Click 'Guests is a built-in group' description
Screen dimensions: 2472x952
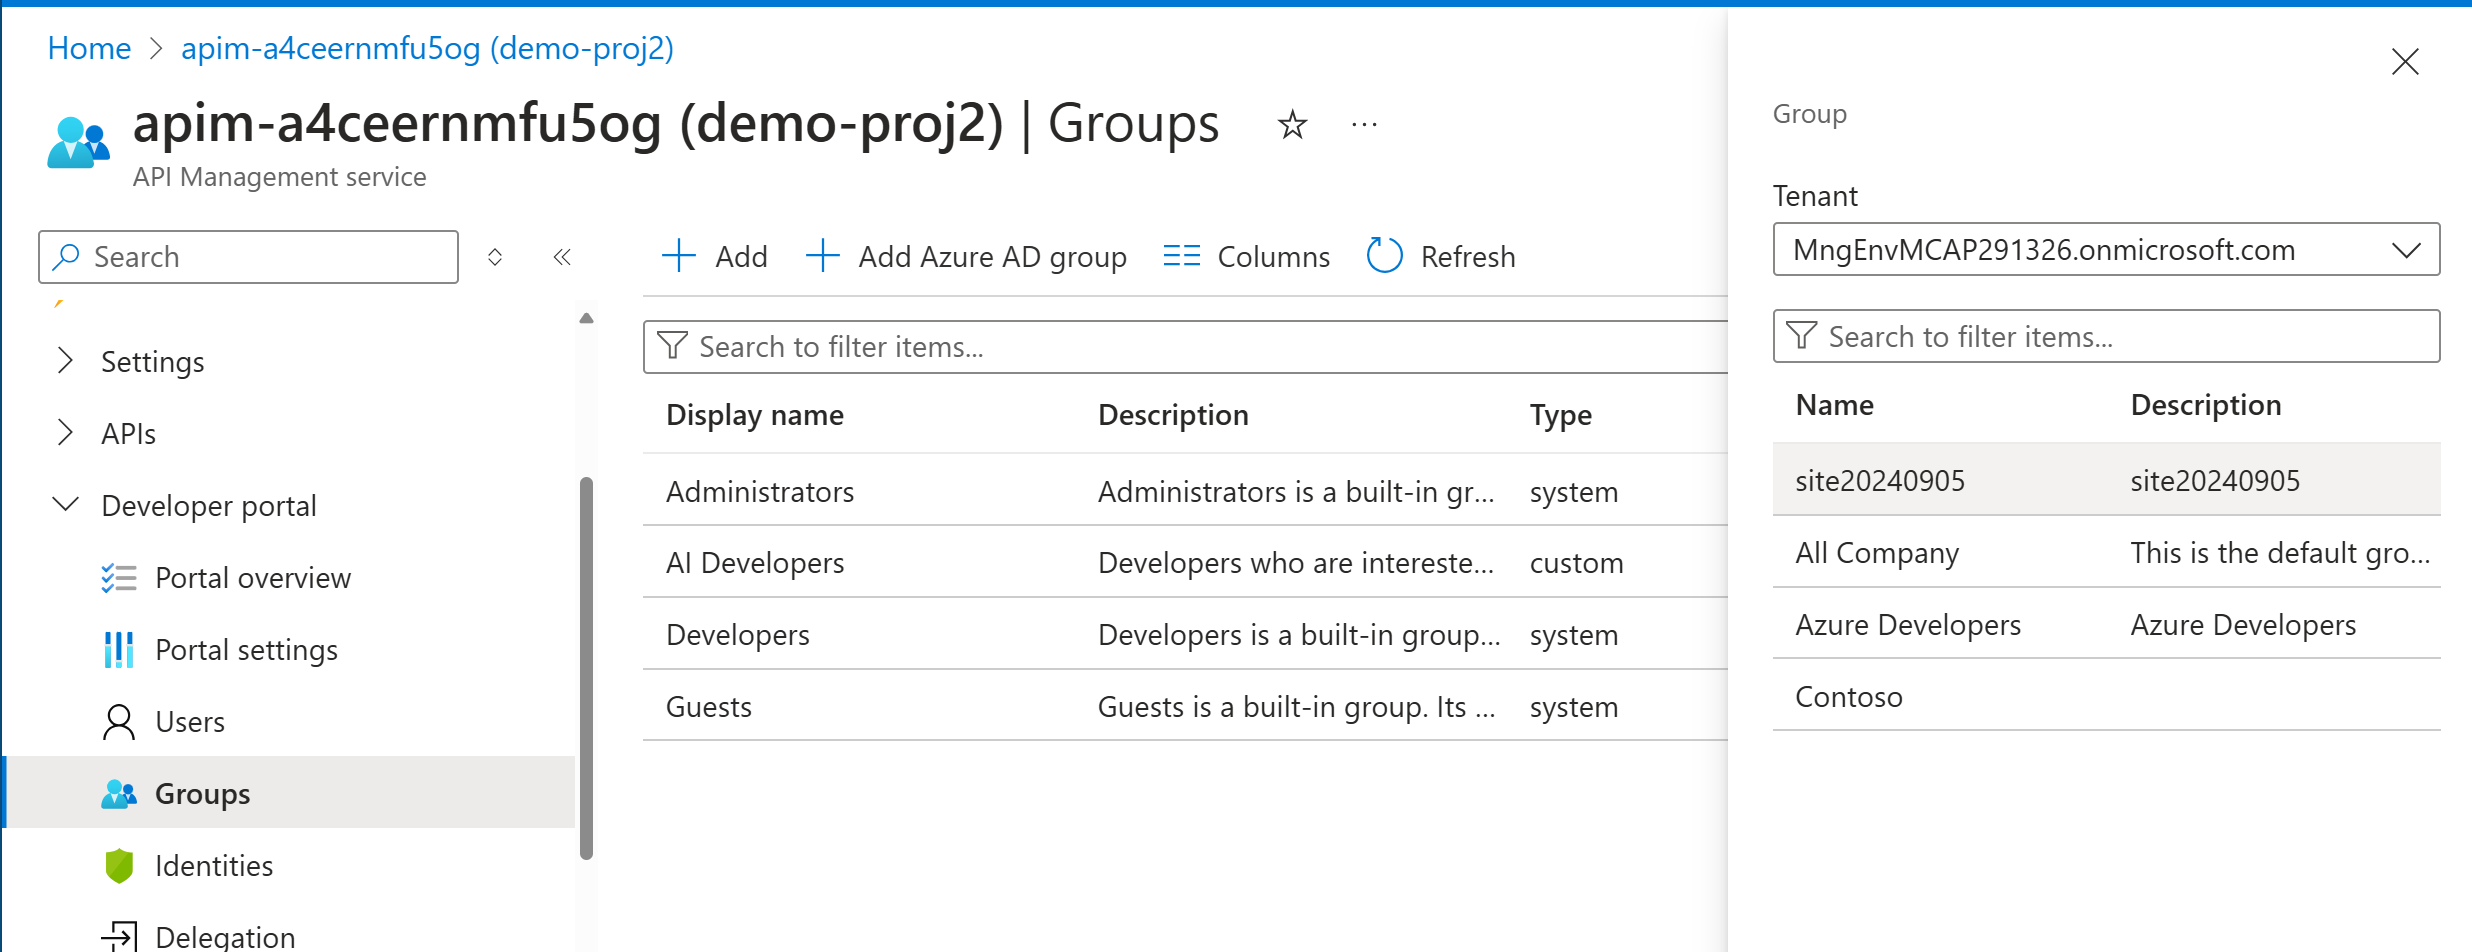point(1296,707)
